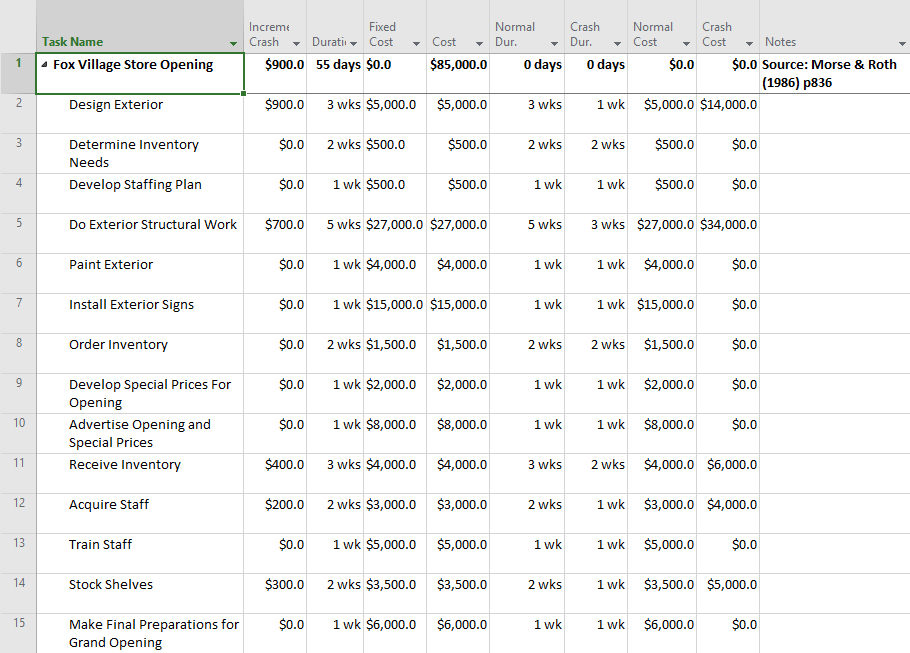Open the Normal Dur. column filter dropdown
The width and height of the screenshot is (910, 653).
554,44
